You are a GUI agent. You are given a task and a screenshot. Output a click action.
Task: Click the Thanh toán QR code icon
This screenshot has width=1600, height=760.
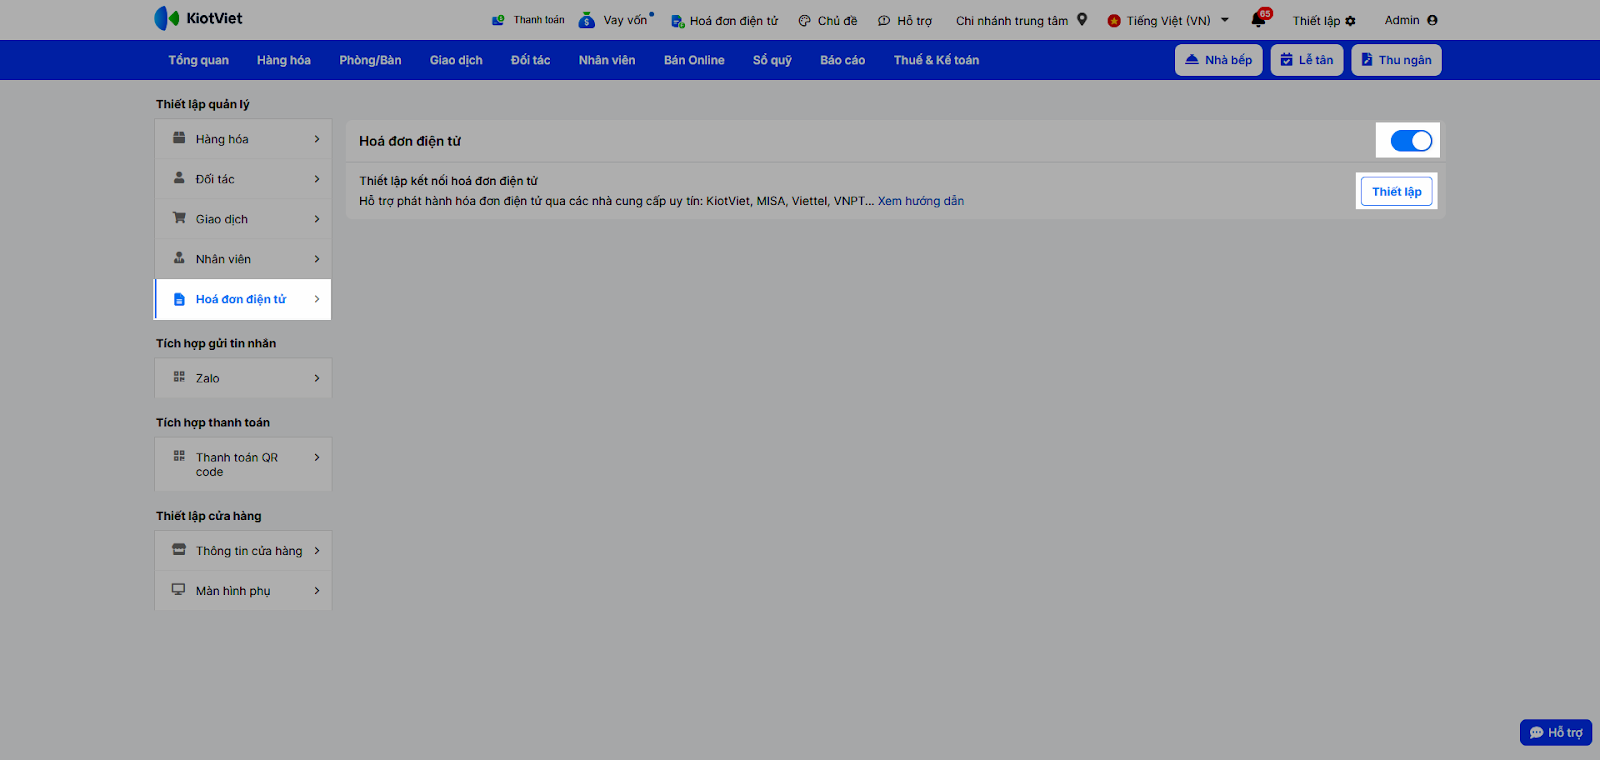pos(179,456)
